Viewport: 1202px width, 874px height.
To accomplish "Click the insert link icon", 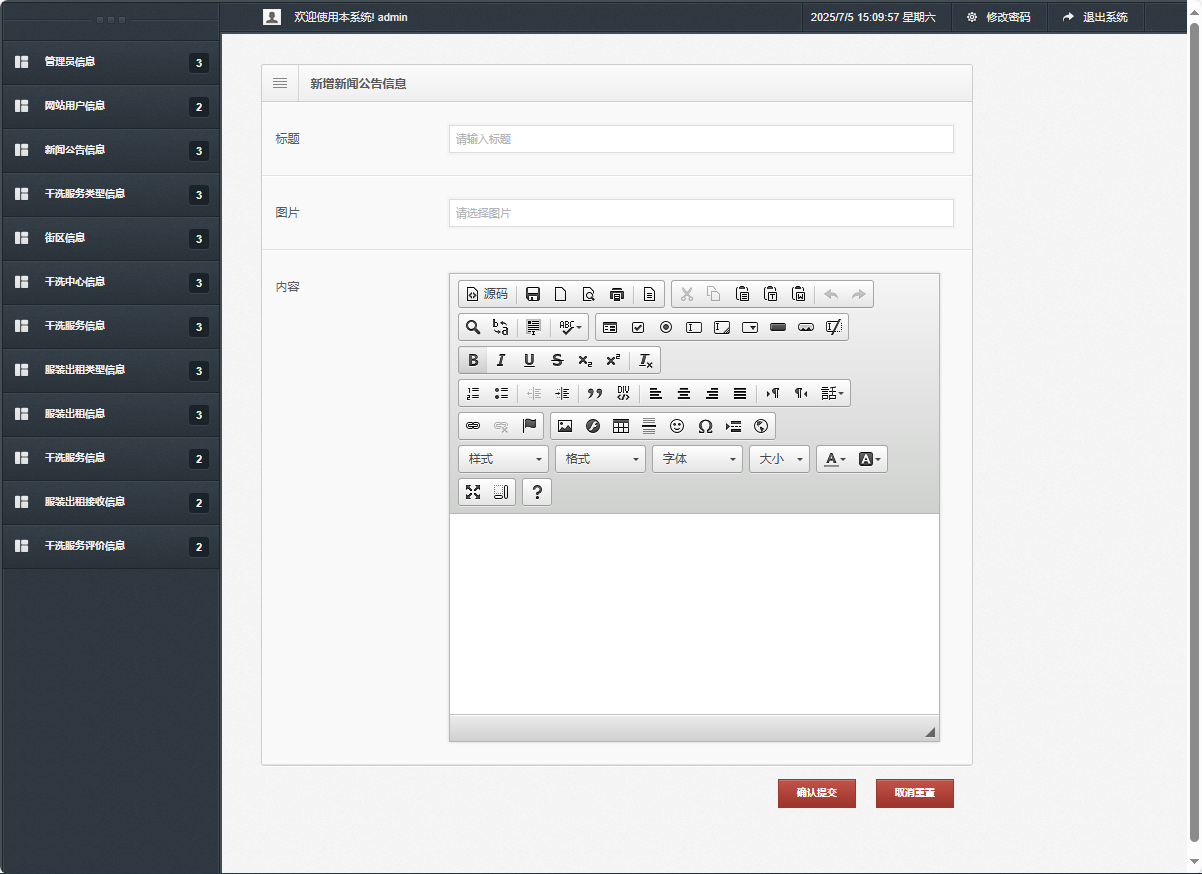I will [x=473, y=426].
